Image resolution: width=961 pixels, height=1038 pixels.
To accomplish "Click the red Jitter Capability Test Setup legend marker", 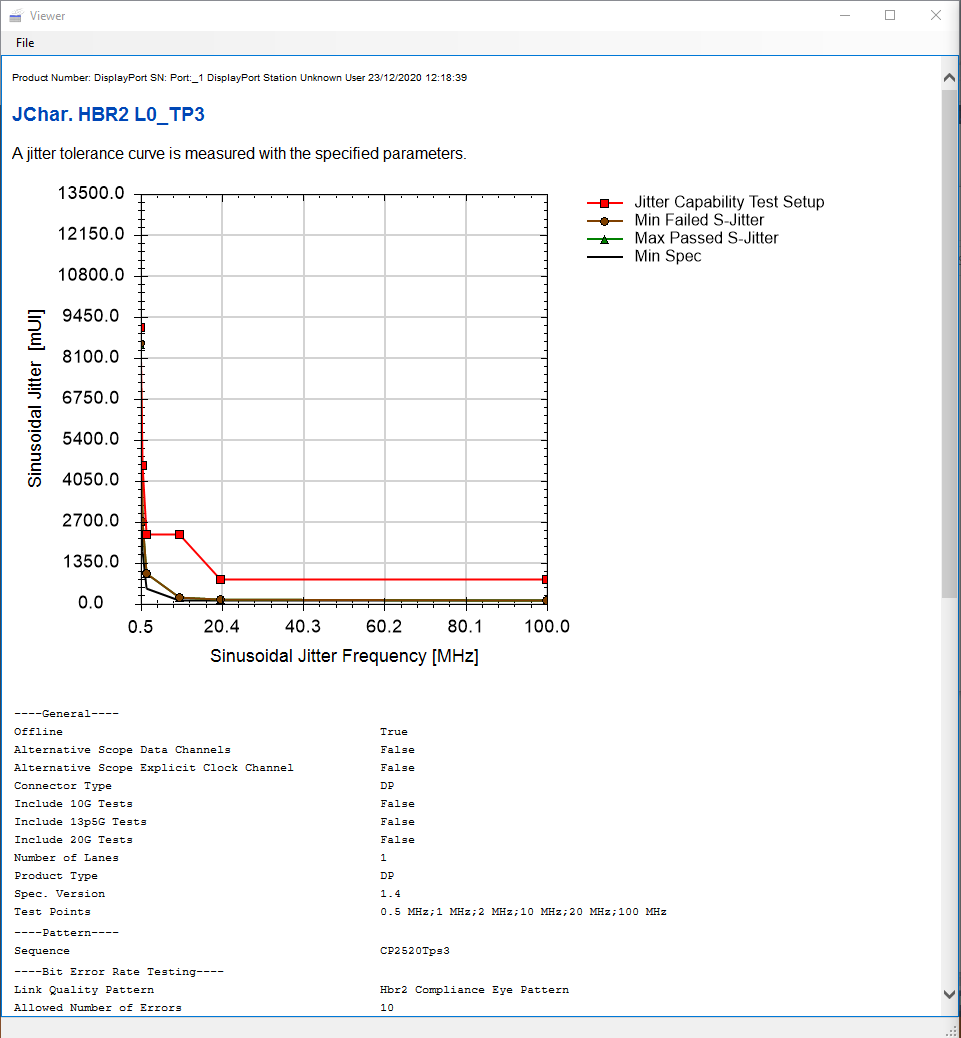I will pyautogui.click(x=604, y=203).
